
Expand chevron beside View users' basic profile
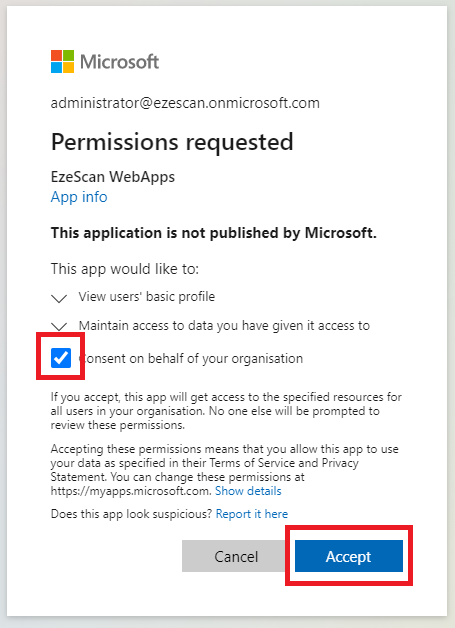[x=59, y=298]
